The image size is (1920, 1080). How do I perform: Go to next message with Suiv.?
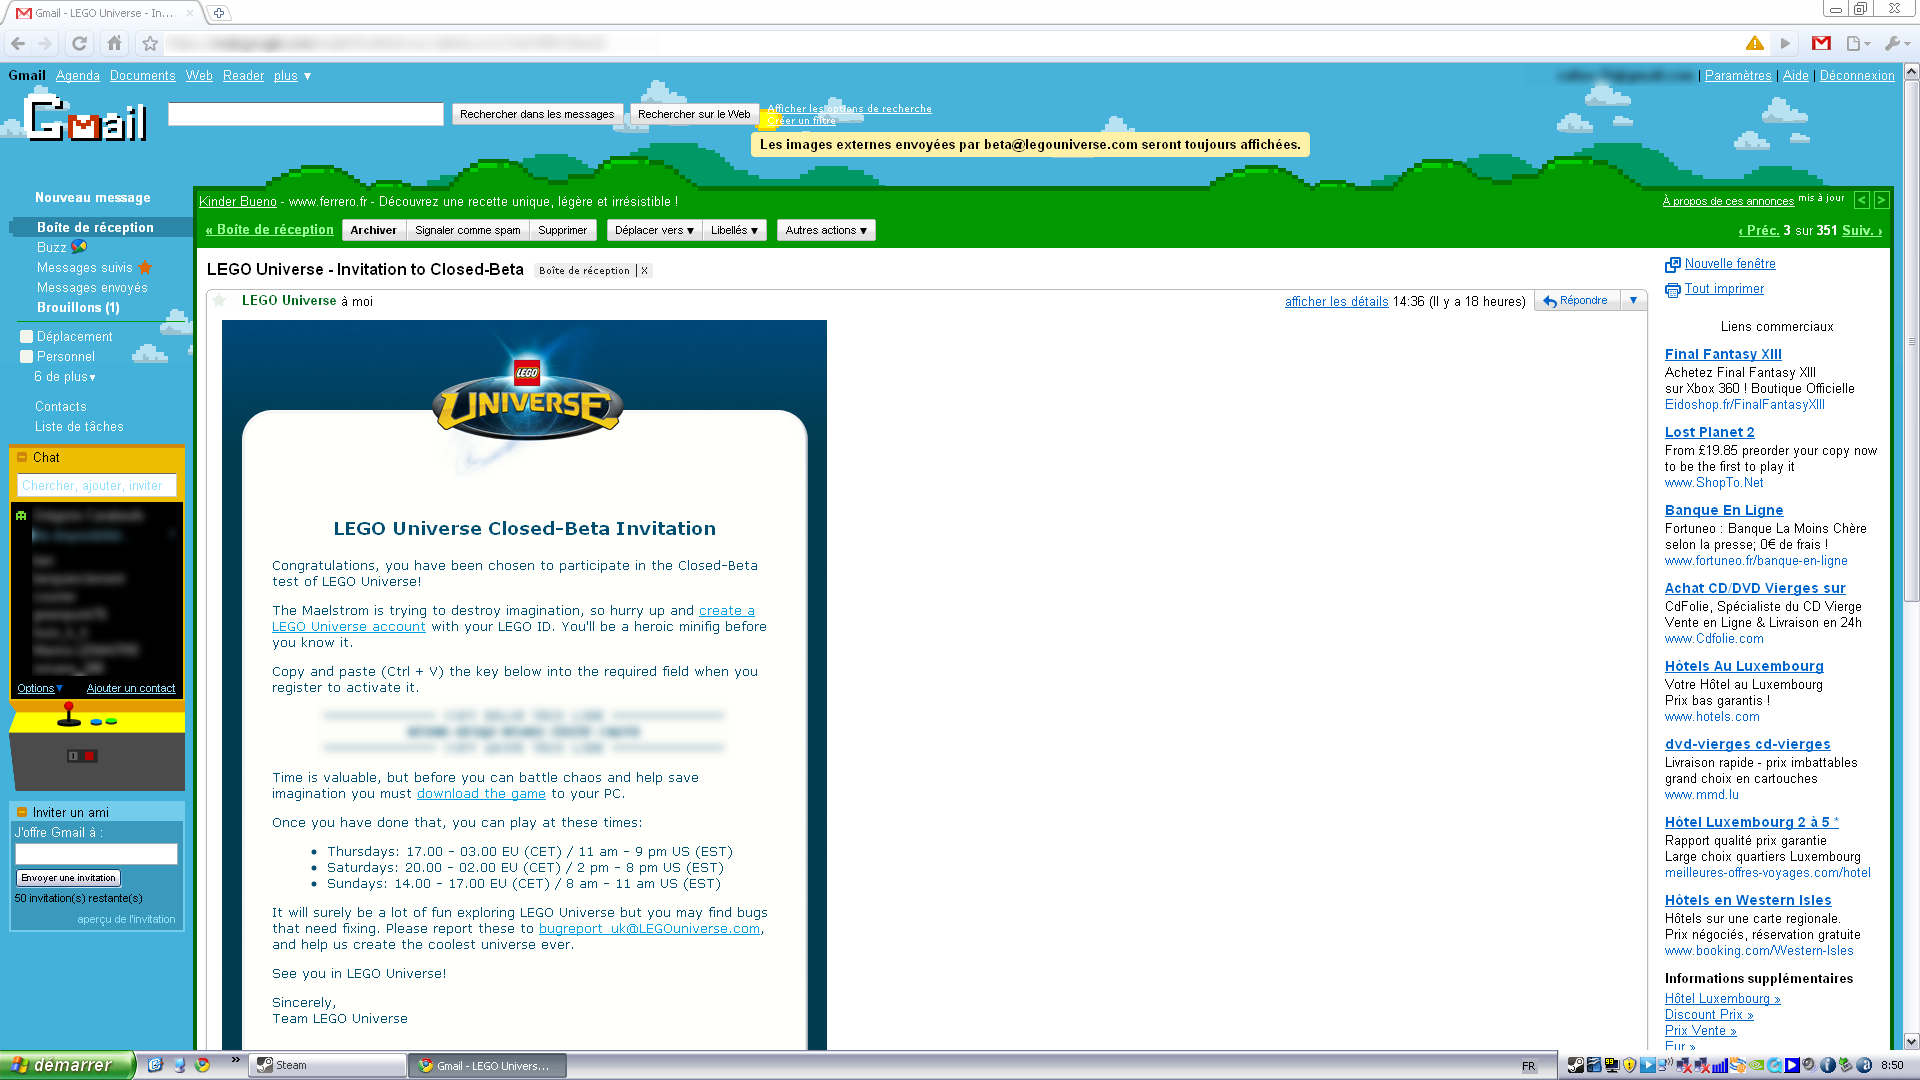[x=1862, y=230]
